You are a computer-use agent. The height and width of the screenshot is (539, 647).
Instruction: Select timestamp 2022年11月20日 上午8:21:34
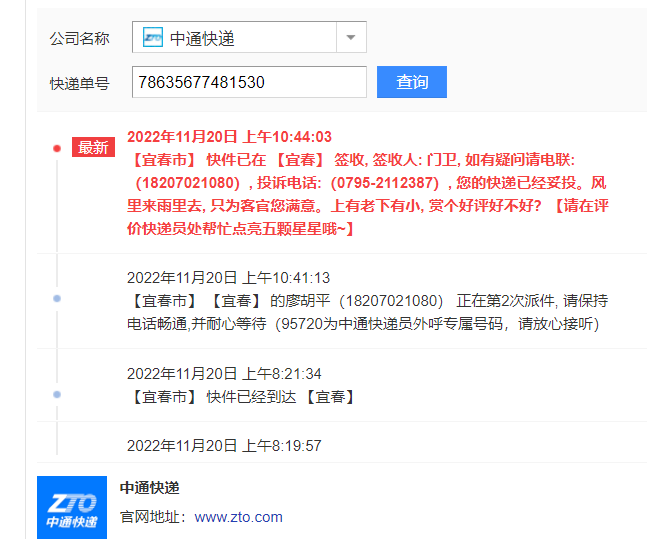pos(224,374)
